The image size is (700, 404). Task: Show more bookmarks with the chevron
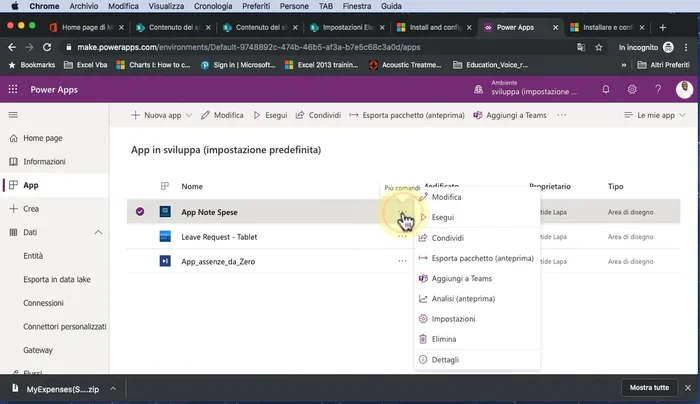624,65
